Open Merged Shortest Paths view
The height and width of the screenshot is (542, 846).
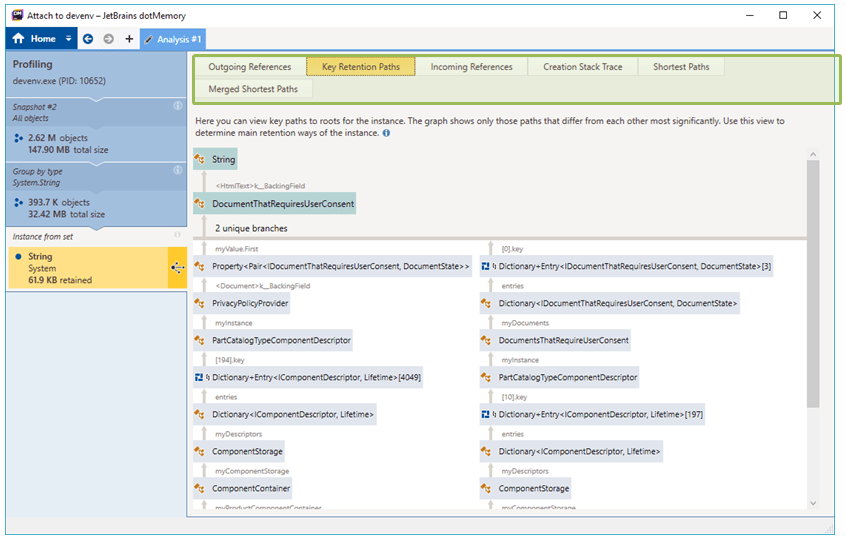click(252, 89)
